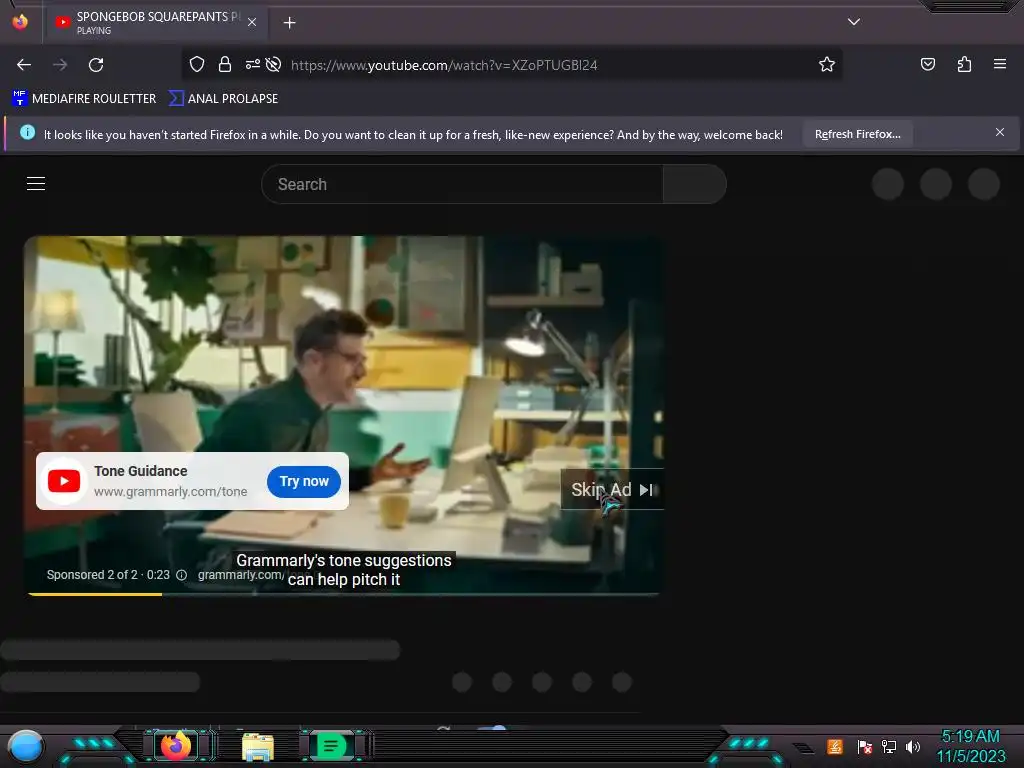Go back with the browser back arrow
The width and height of the screenshot is (1024, 768).
(24, 65)
